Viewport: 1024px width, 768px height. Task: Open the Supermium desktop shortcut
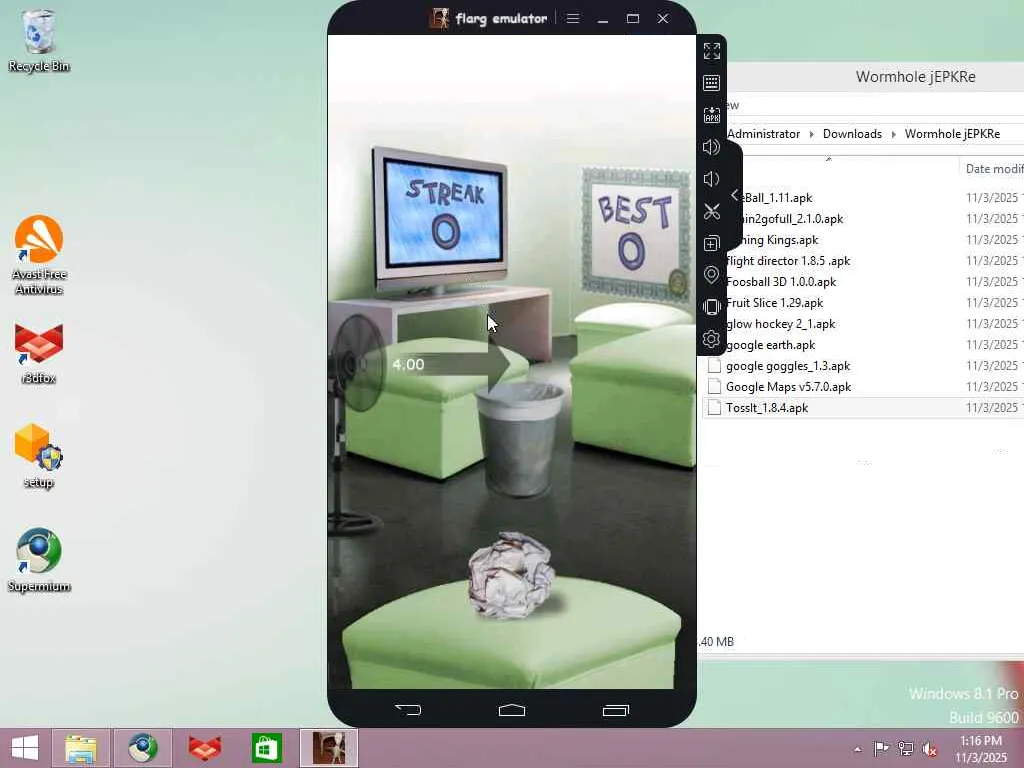(39, 560)
